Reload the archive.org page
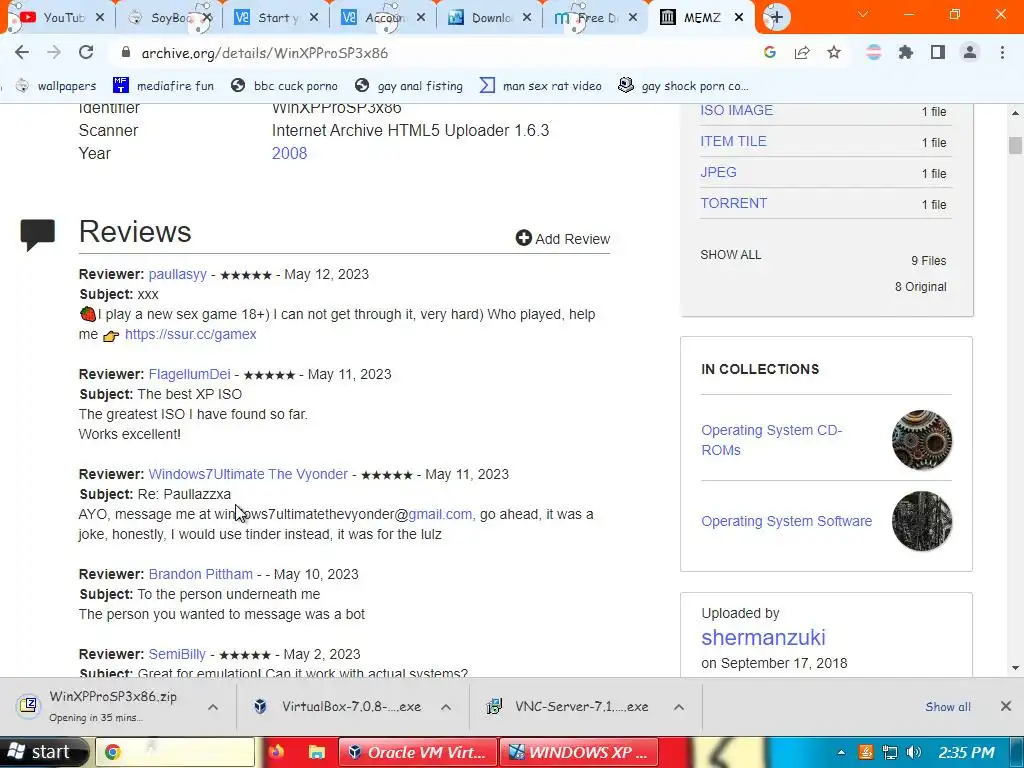The height and width of the screenshot is (768, 1024). [x=86, y=52]
